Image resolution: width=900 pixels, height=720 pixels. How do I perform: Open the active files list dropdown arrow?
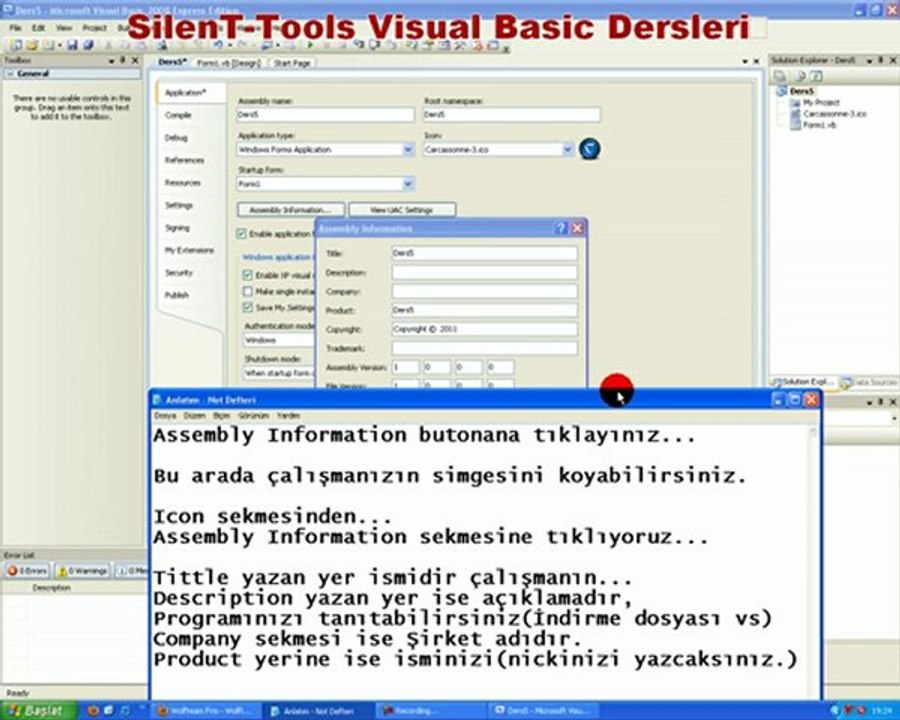tap(745, 61)
